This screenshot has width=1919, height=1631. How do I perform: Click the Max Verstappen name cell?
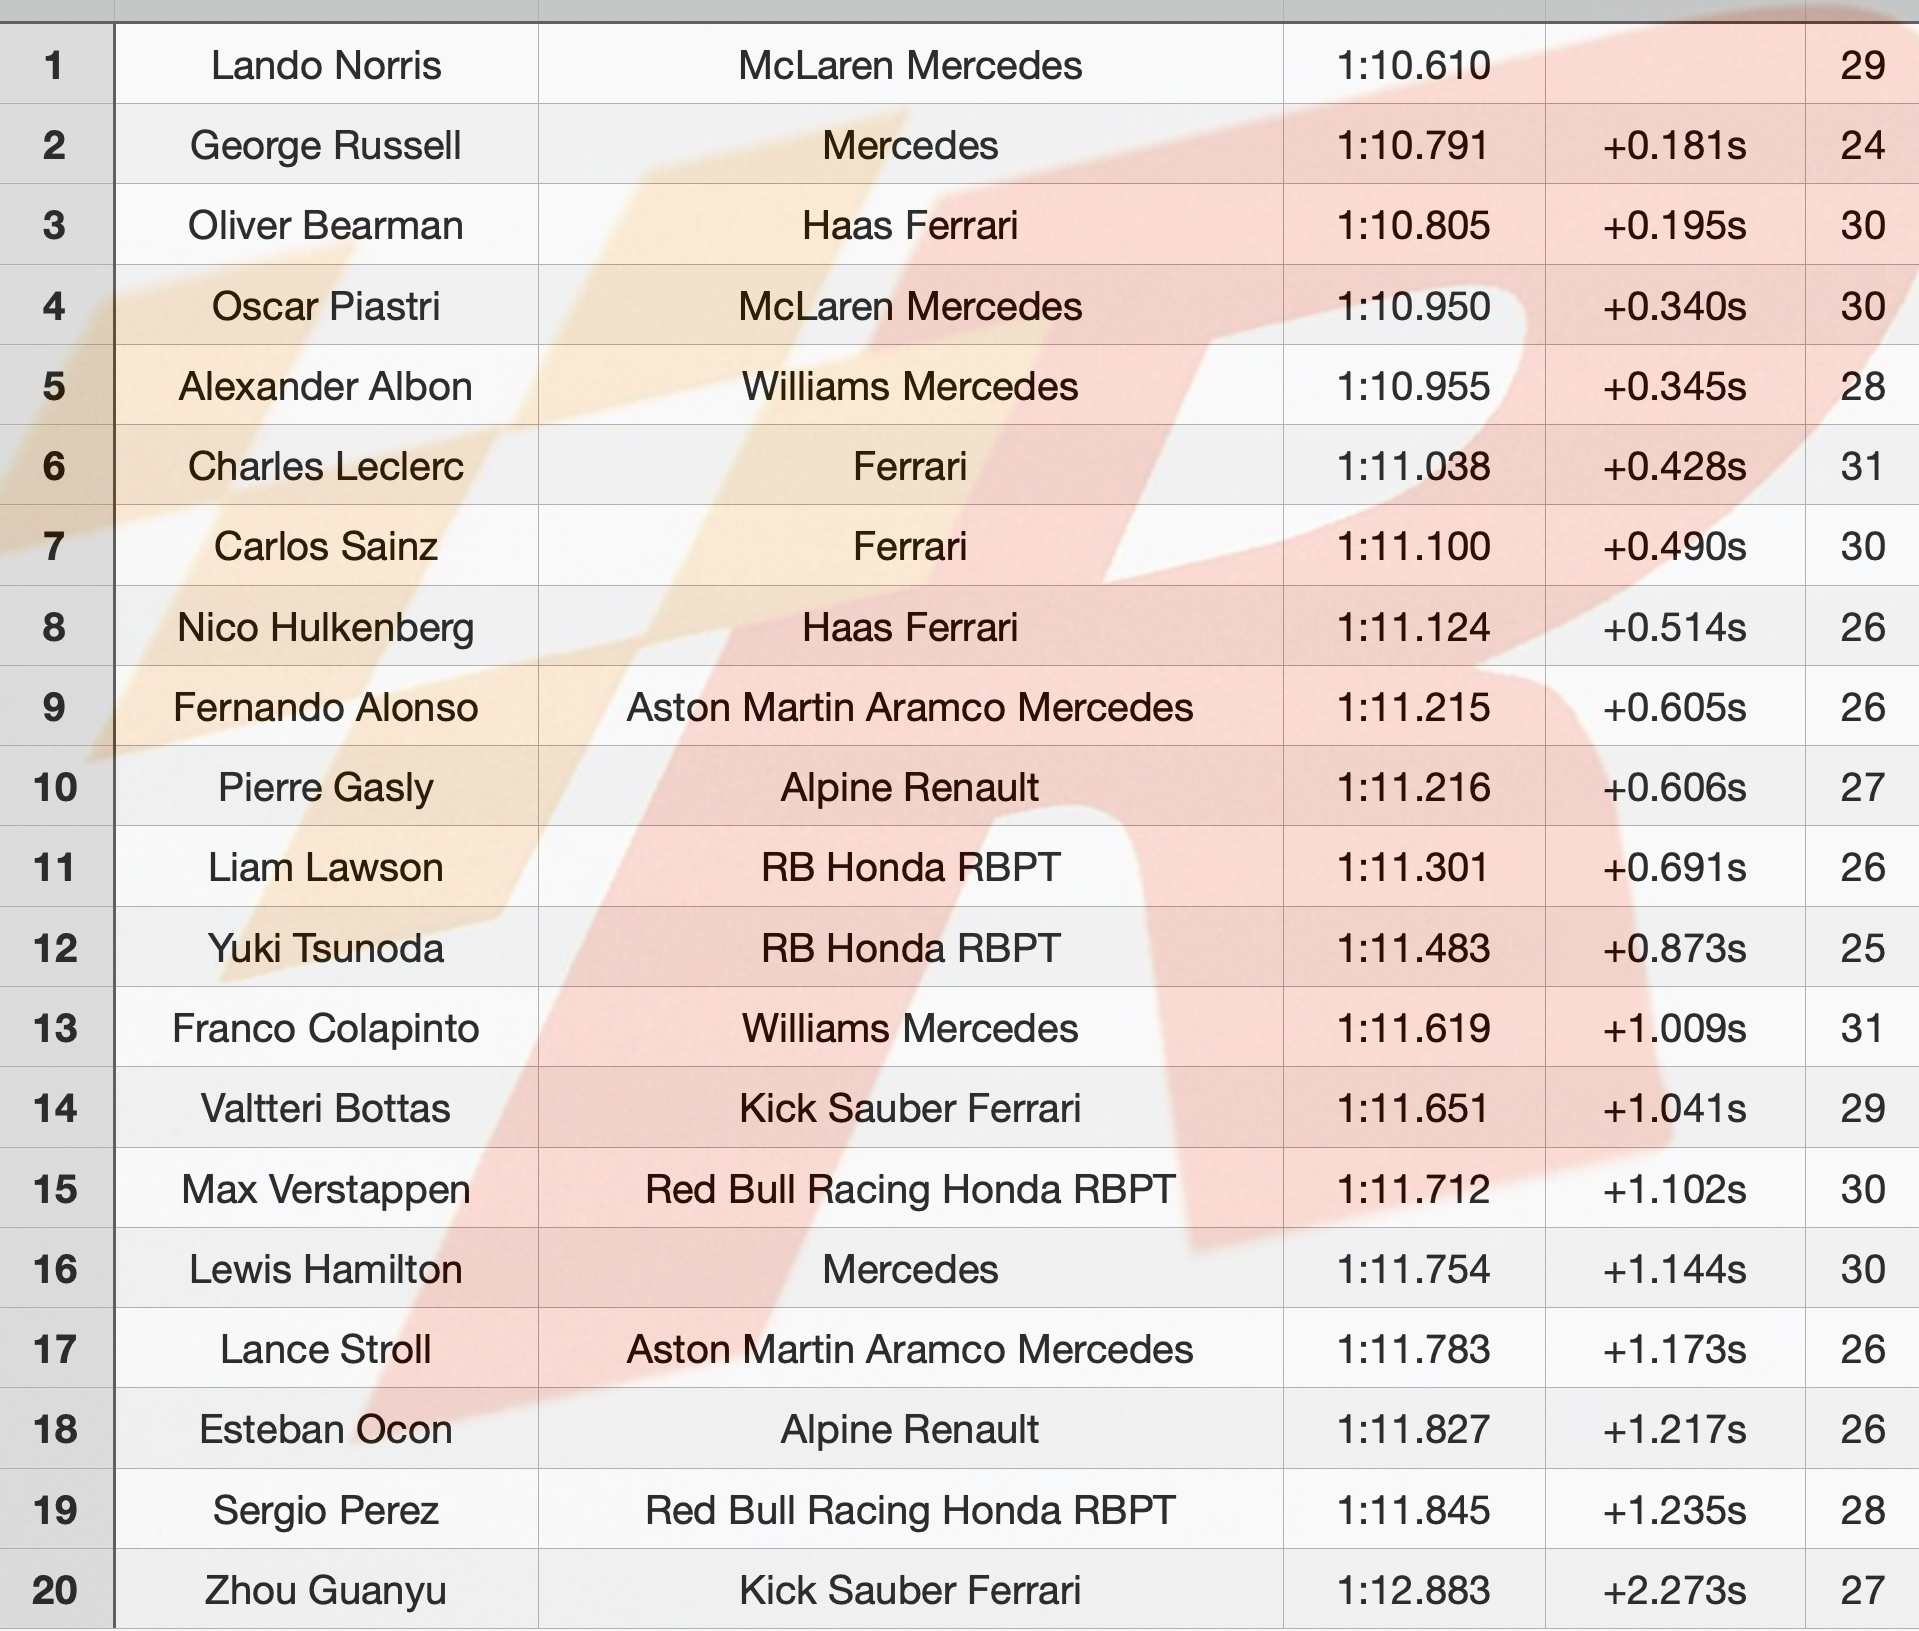pyautogui.click(x=326, y=1189)
